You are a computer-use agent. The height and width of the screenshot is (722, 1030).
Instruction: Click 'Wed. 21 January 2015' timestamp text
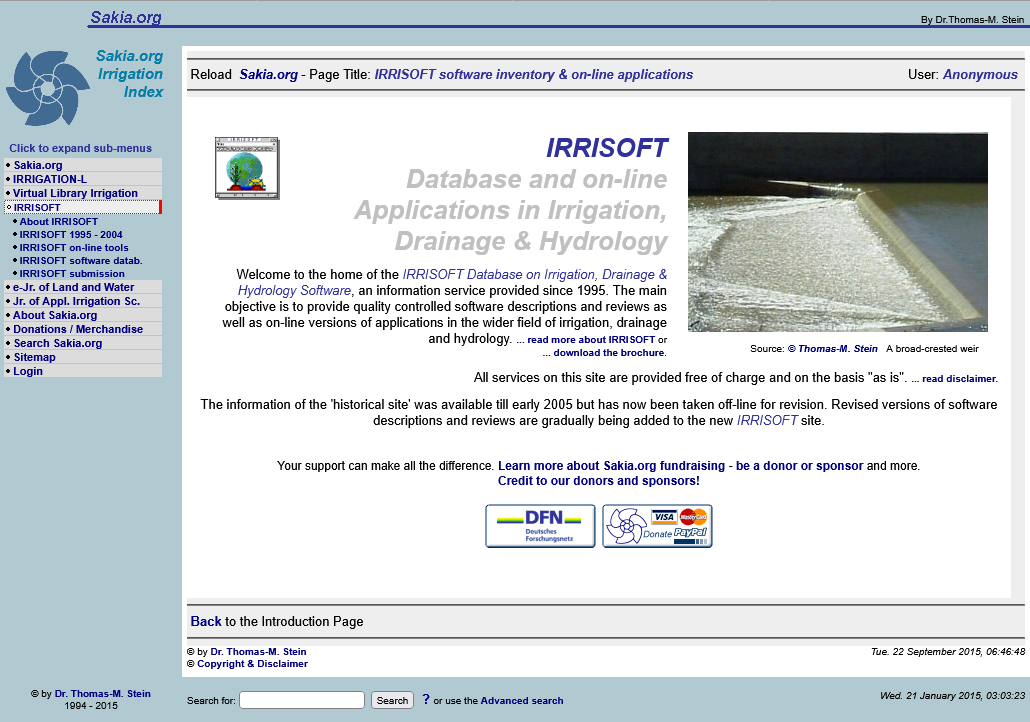[952, 696]
